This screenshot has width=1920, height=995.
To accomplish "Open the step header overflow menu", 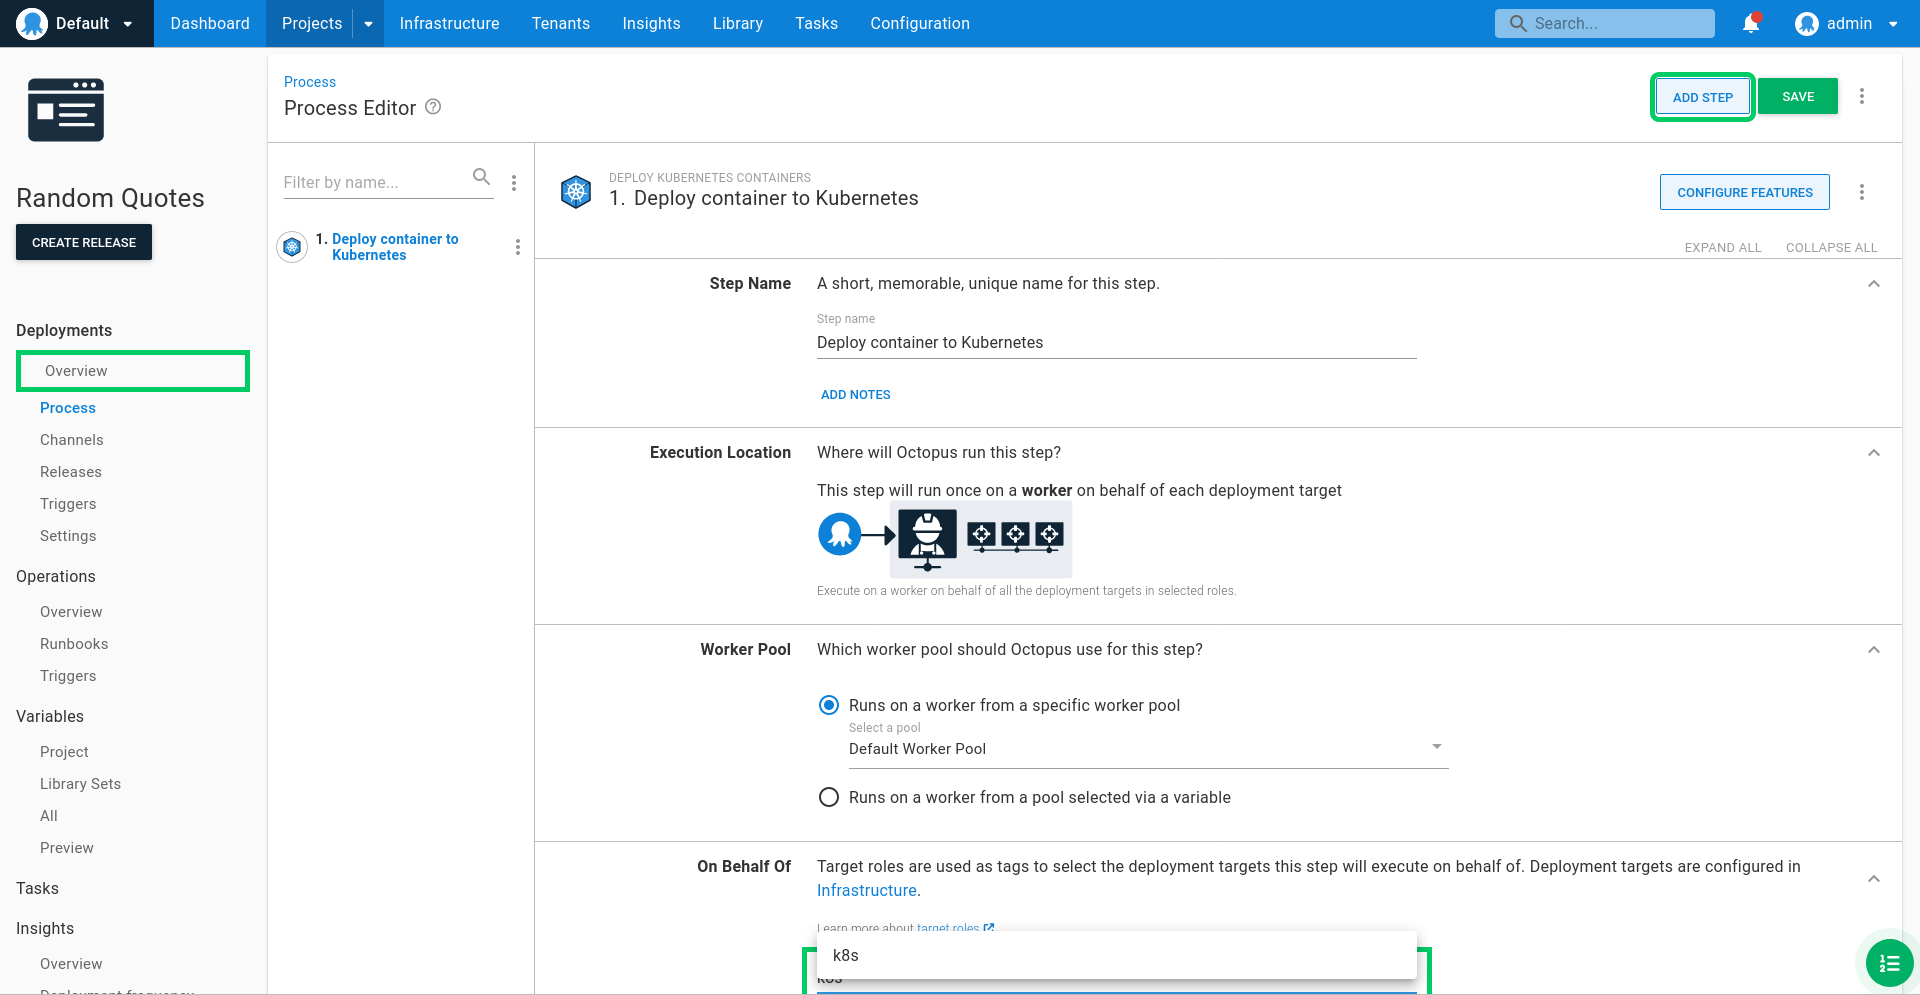I will pos(1862,192).
